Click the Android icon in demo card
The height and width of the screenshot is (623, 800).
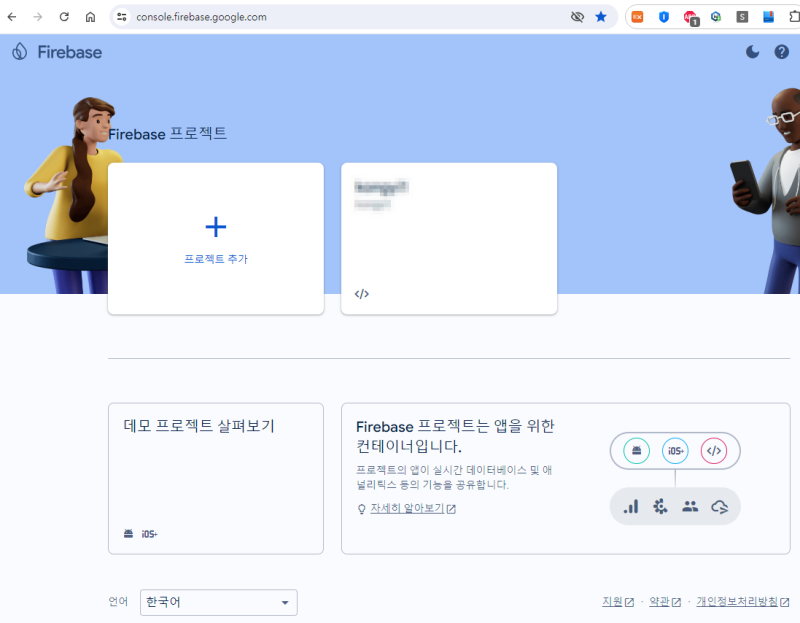click(129, 534)
